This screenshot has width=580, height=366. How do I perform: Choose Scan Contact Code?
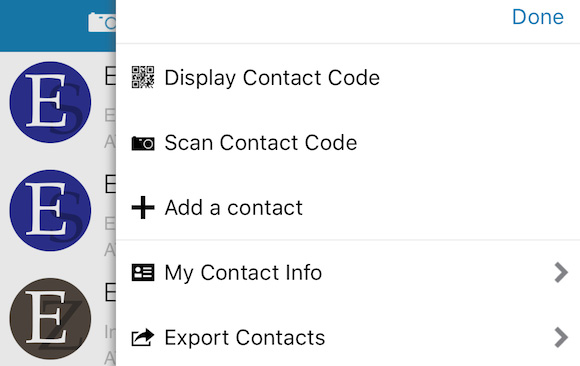coord(348,143)
